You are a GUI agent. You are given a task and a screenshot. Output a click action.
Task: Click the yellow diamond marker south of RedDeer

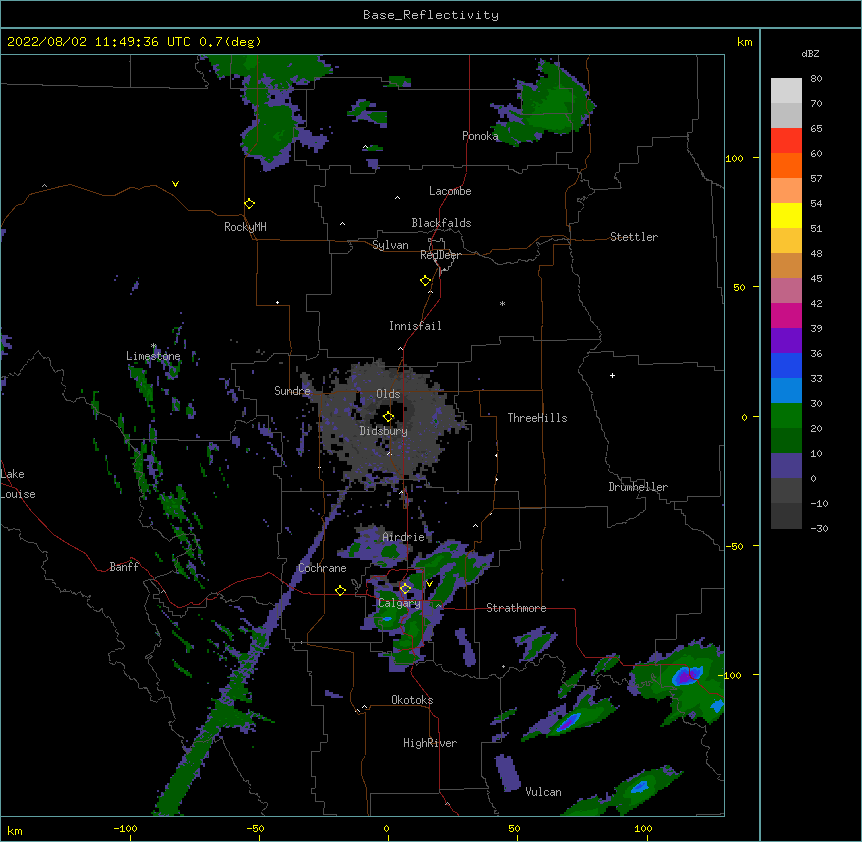[x=425, y=281]
